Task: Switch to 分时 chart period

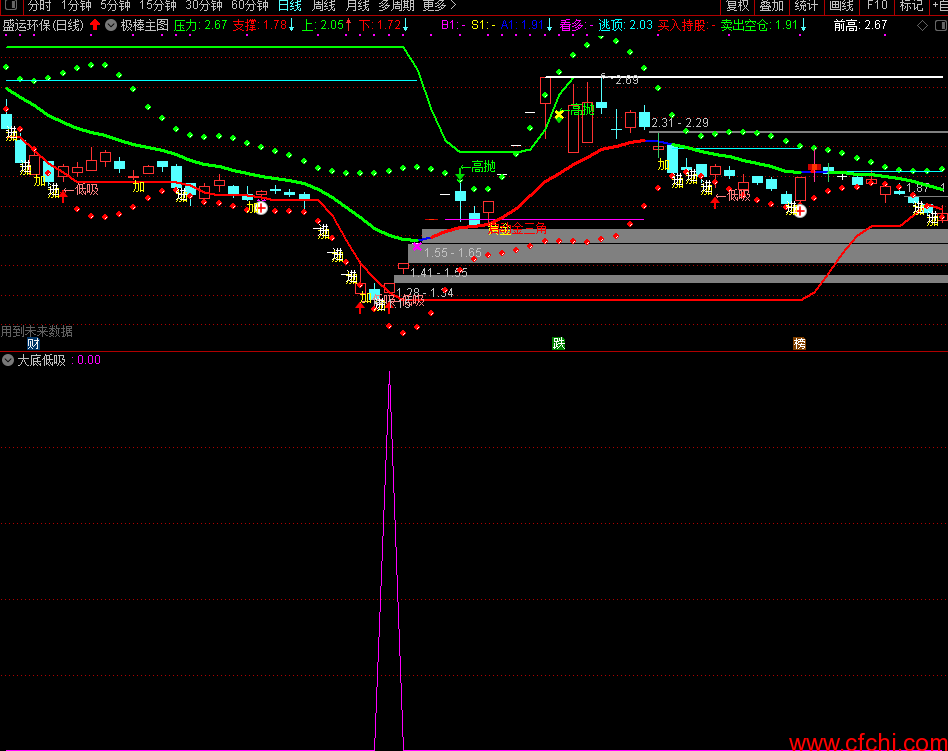Action: [39, 6]
